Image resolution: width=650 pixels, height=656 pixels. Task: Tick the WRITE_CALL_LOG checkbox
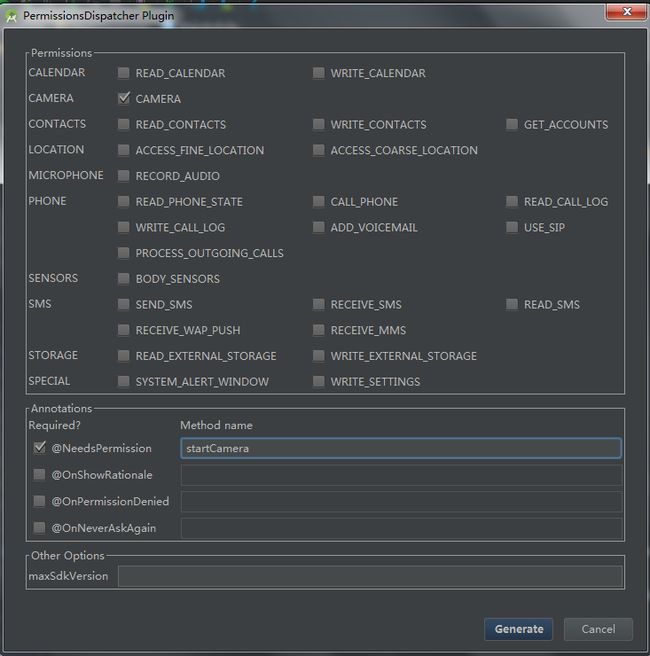123,227
